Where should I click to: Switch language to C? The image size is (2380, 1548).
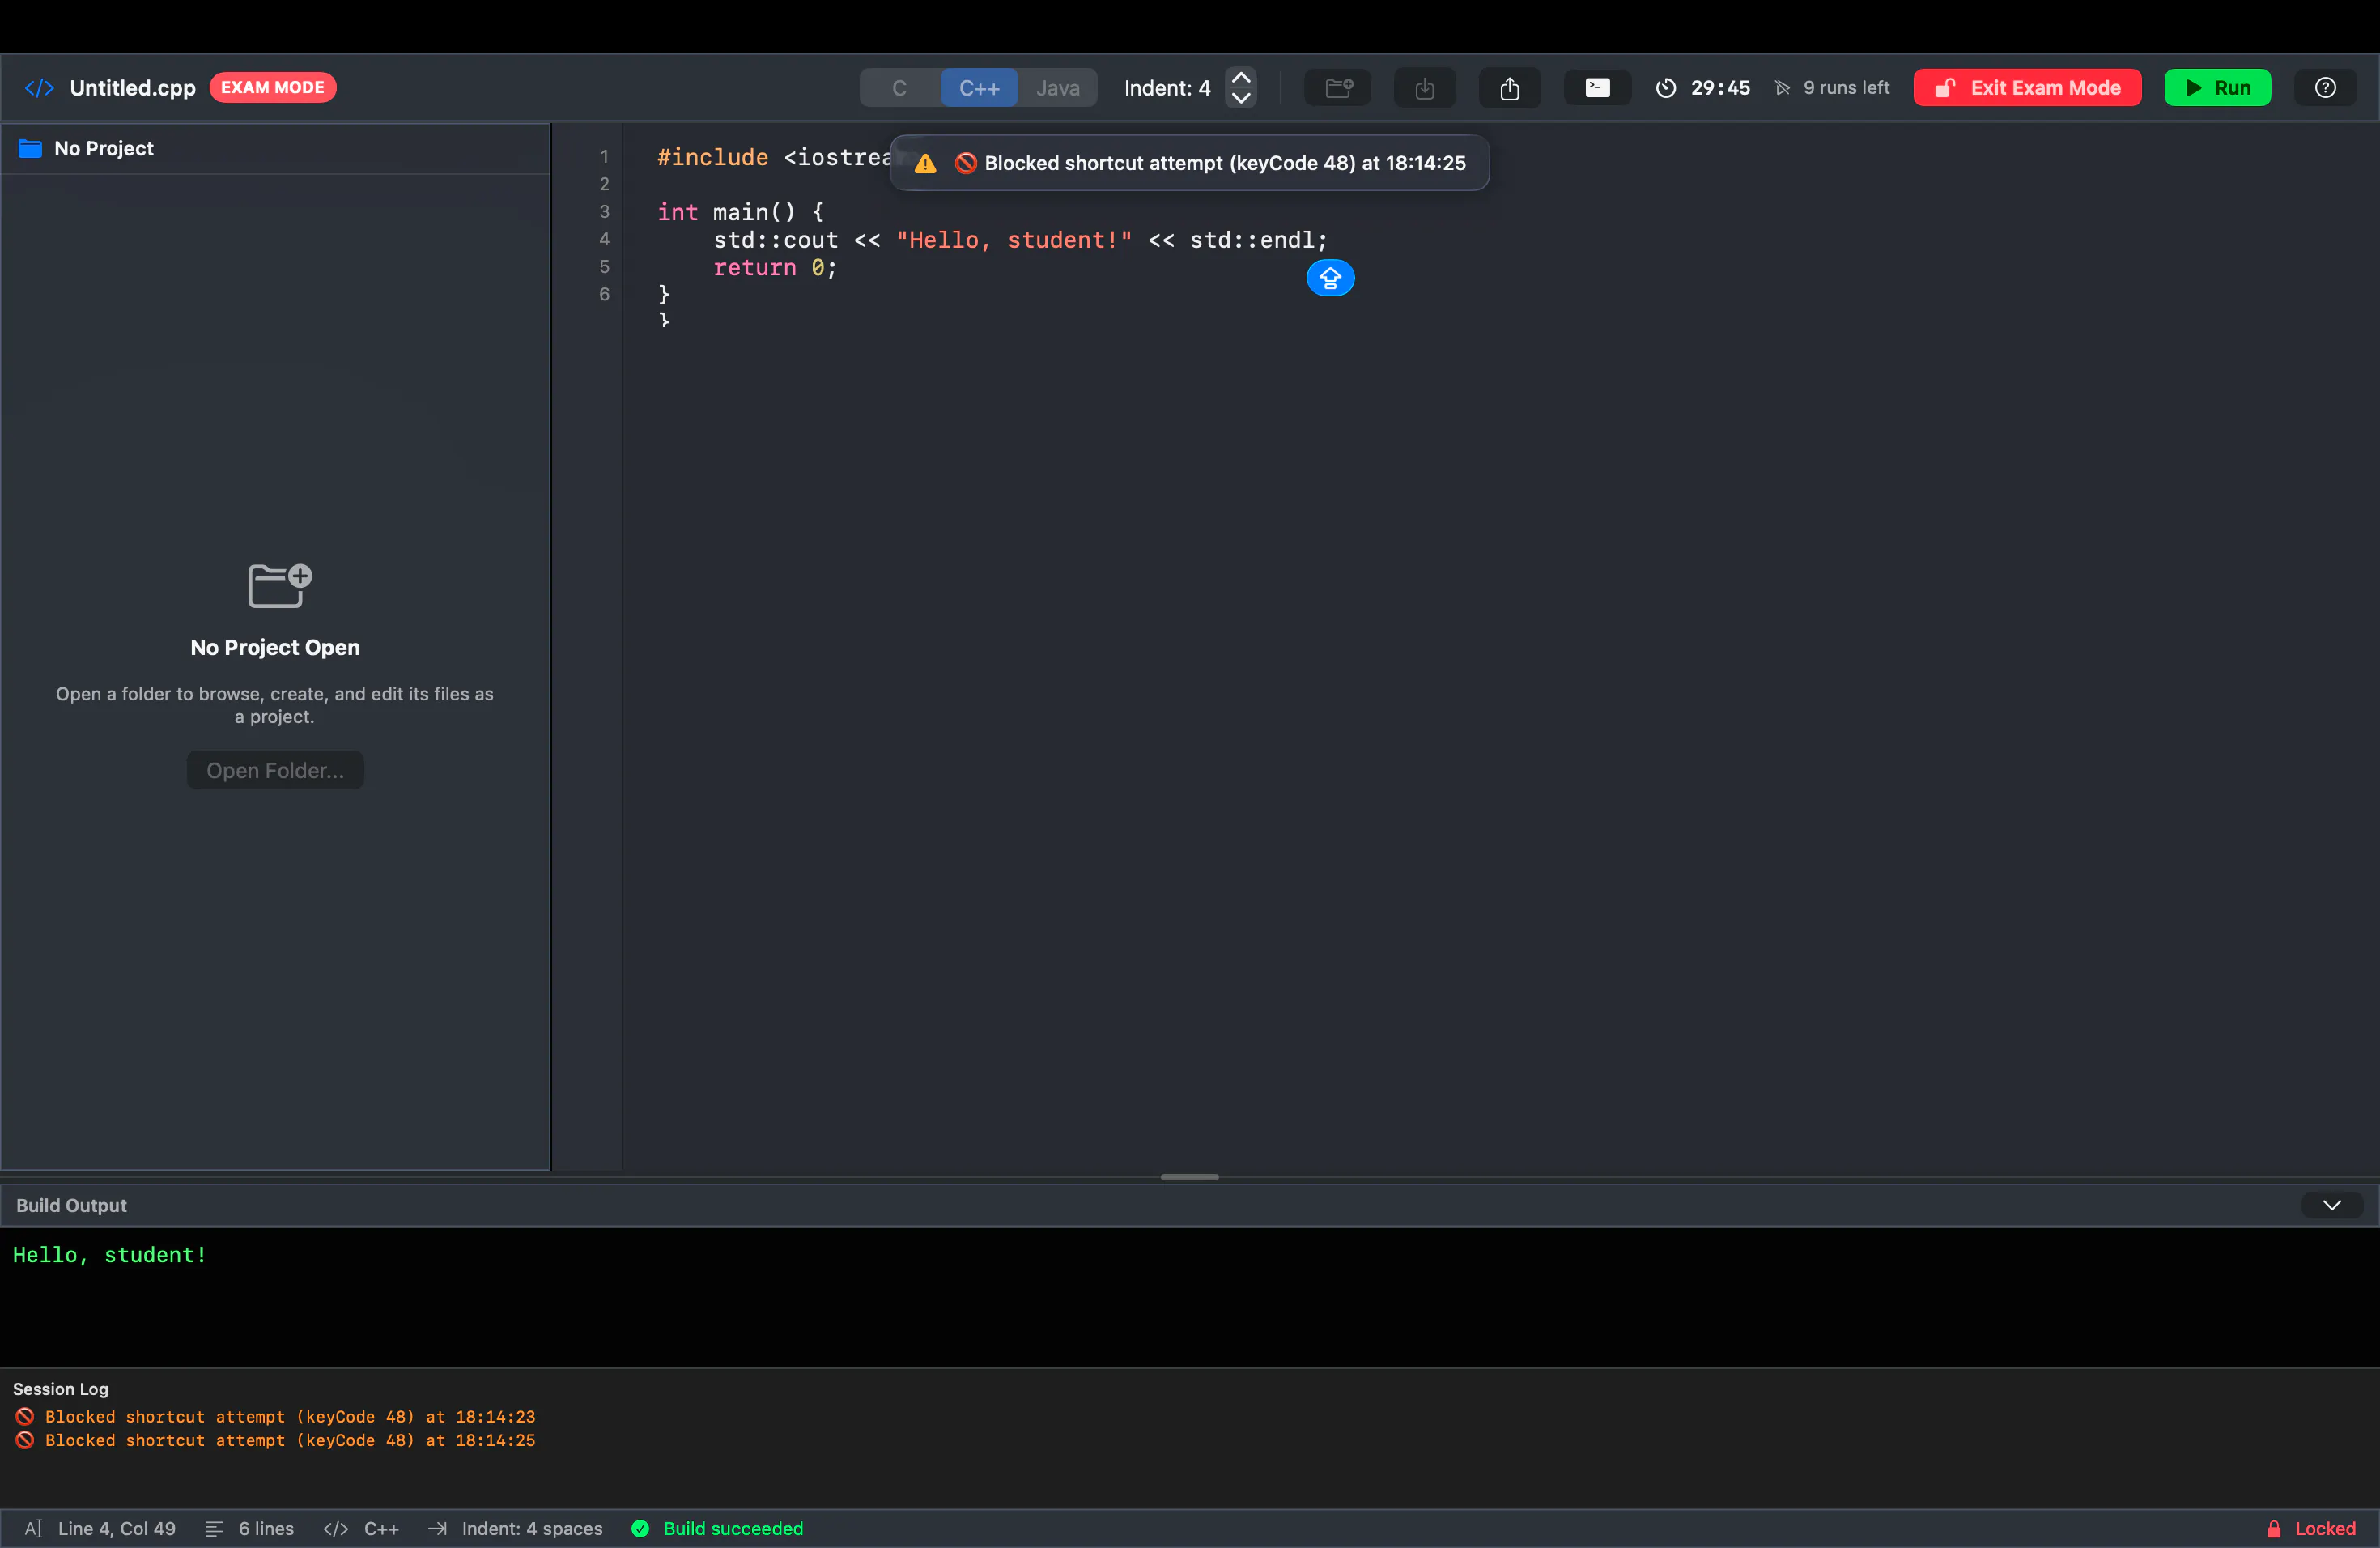pyautogui.click(x=899, y=88)
